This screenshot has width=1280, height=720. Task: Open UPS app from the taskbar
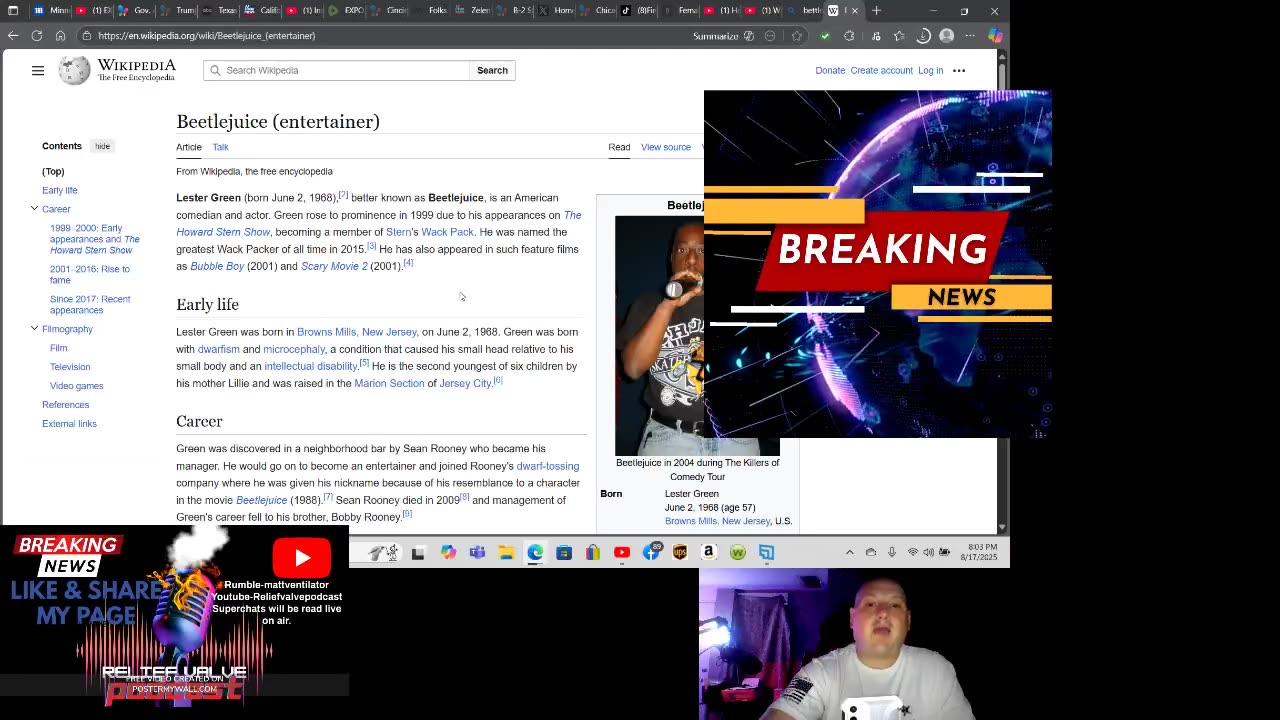tap(680, 552)
